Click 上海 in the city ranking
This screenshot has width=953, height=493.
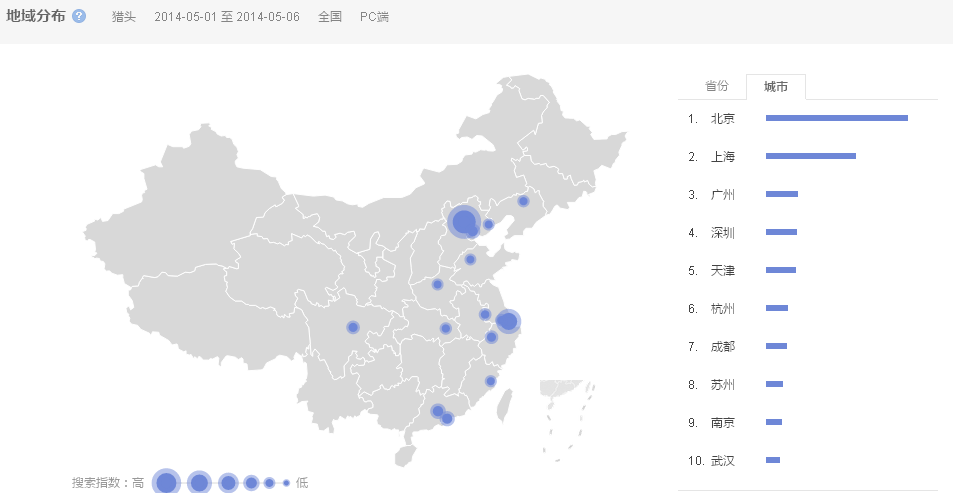(x=722, y=157)
